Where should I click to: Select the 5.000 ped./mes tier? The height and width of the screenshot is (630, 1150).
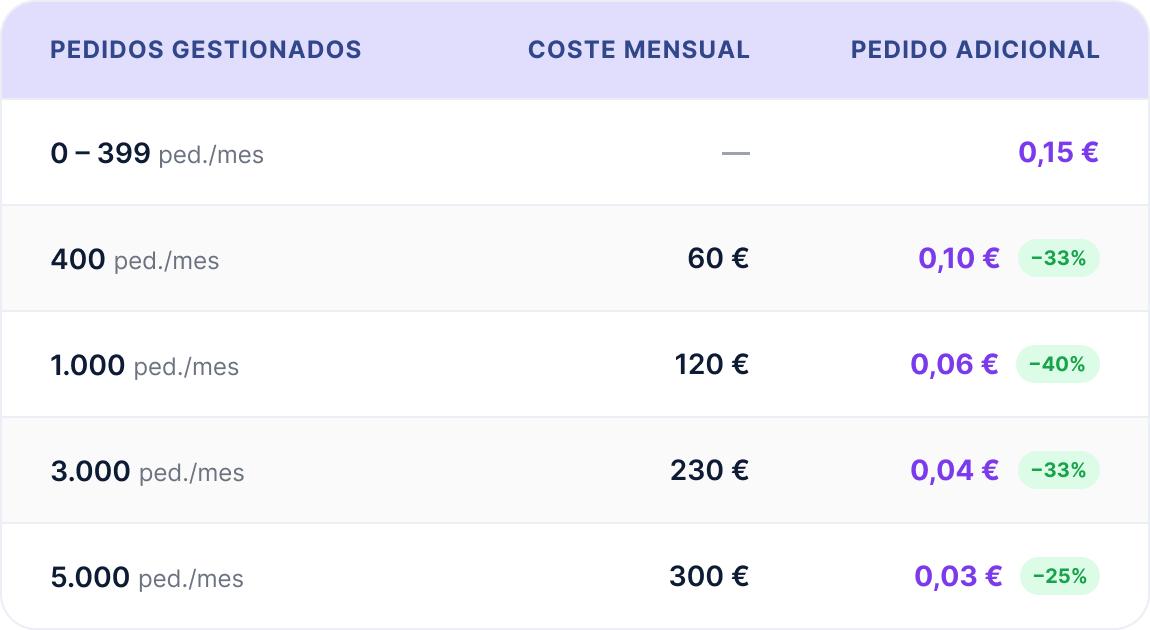575,576
